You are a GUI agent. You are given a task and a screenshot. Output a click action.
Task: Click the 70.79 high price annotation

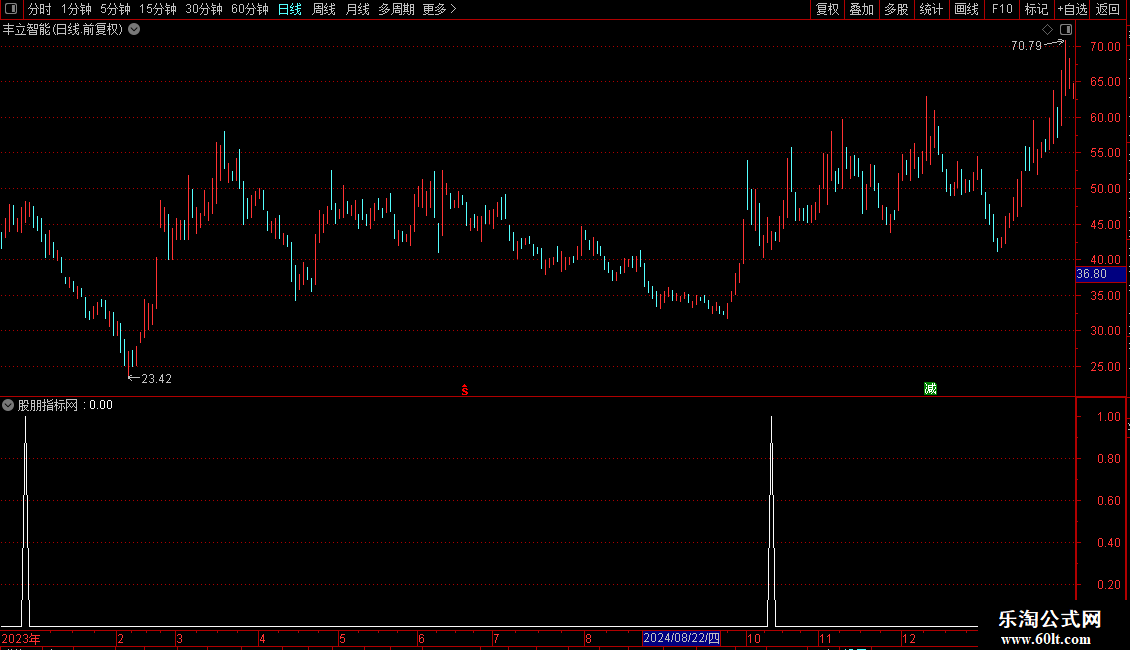click(1026, 45)
